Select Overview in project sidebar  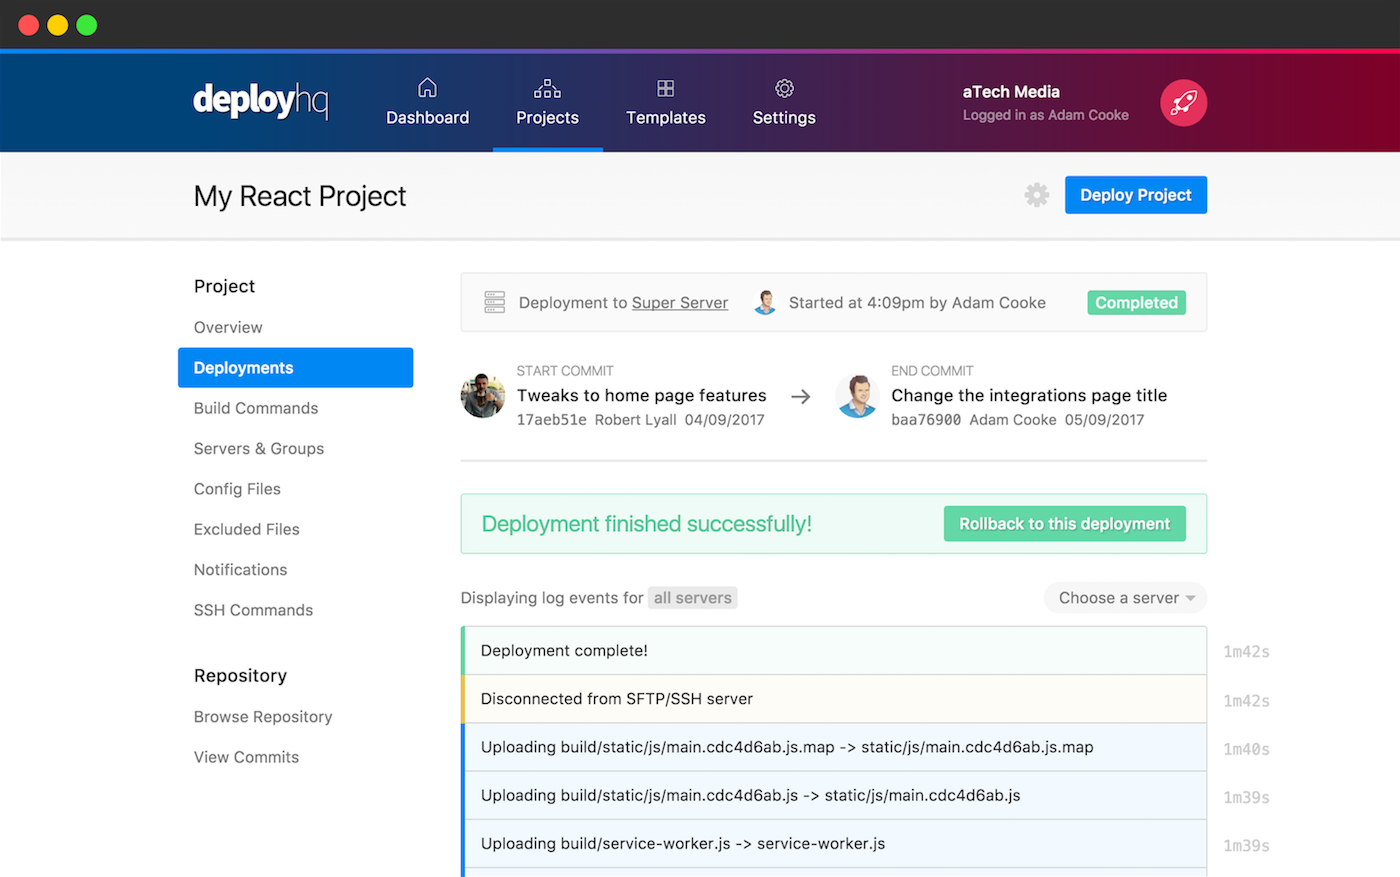coord(228,327)
